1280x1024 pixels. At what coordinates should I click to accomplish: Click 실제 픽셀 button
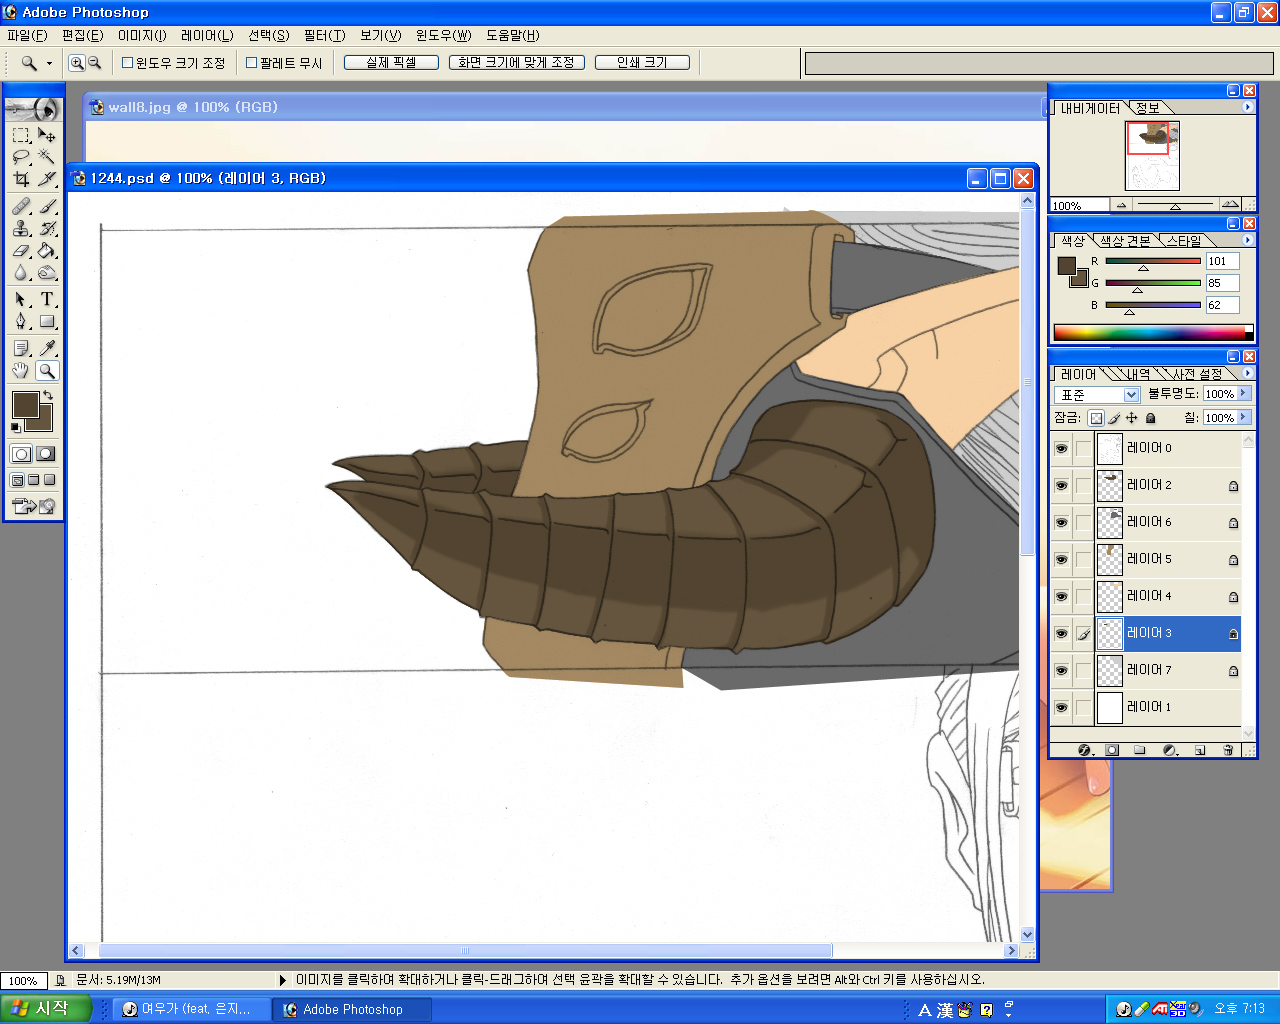click(x=391, y=62)
